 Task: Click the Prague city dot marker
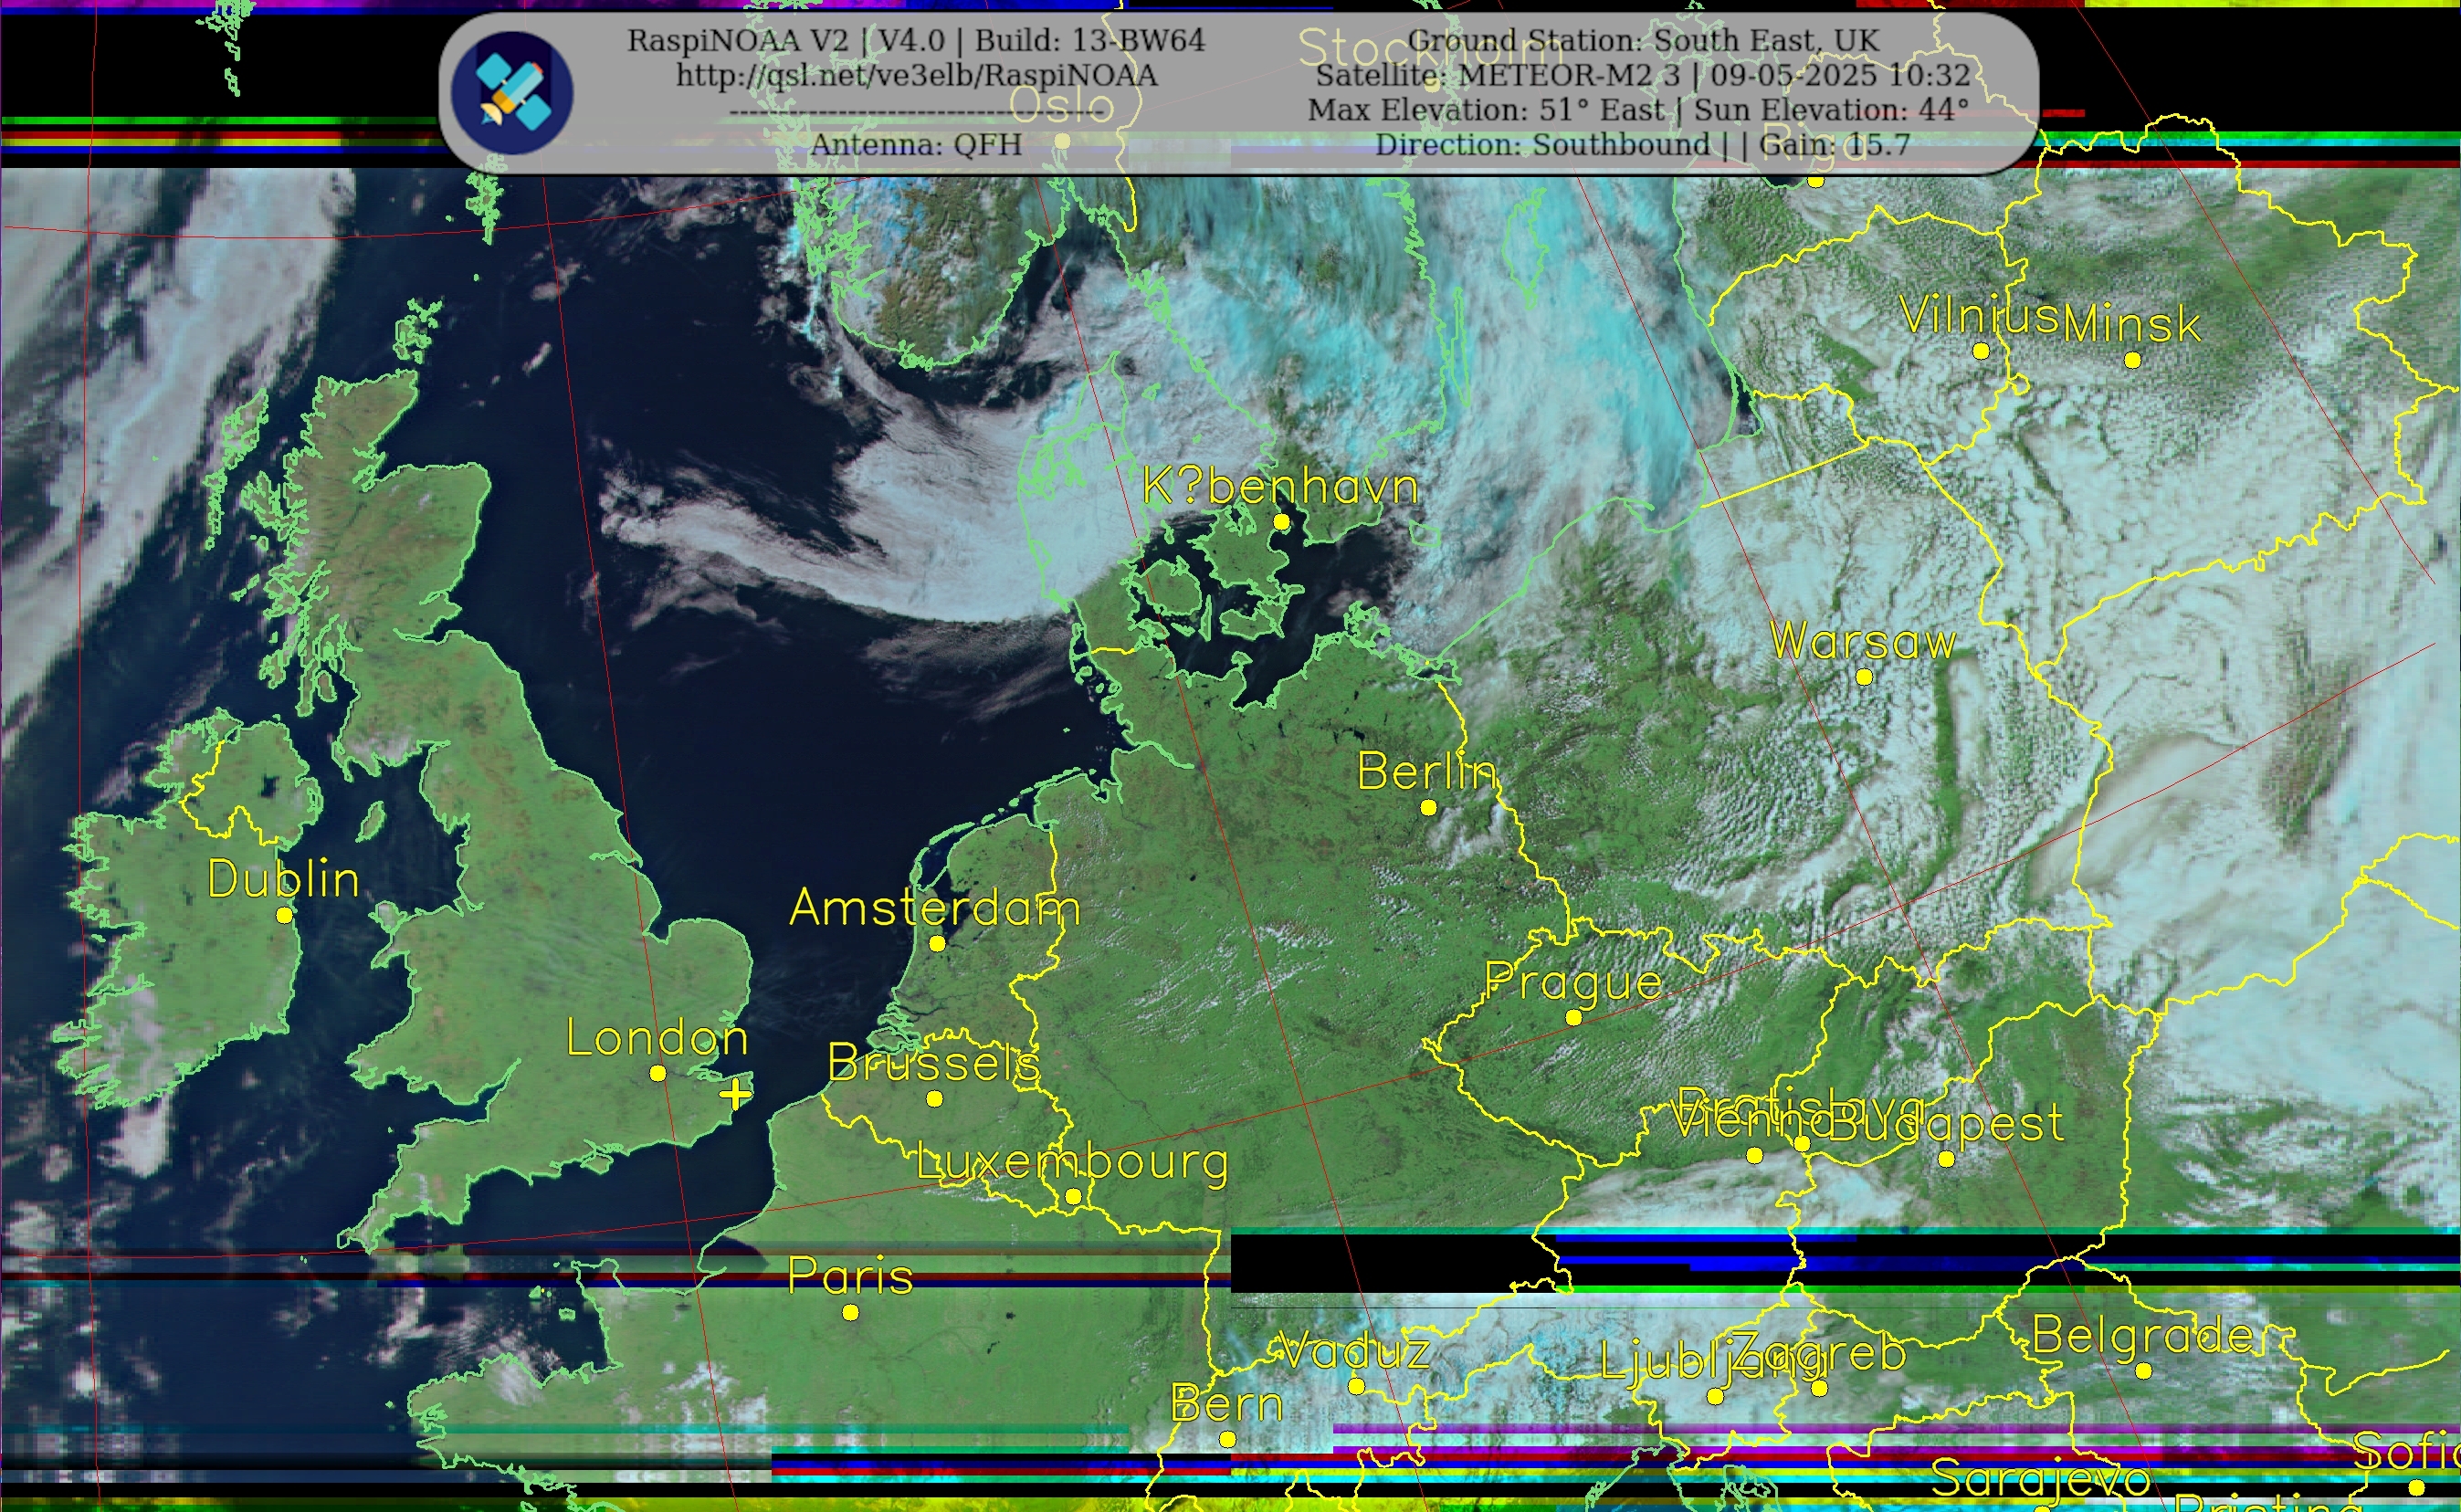pos(1574,1018)
